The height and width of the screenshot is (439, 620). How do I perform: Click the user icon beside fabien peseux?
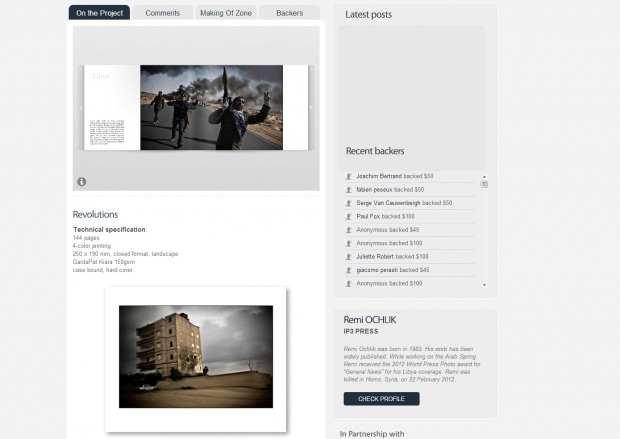pos(348,189)
